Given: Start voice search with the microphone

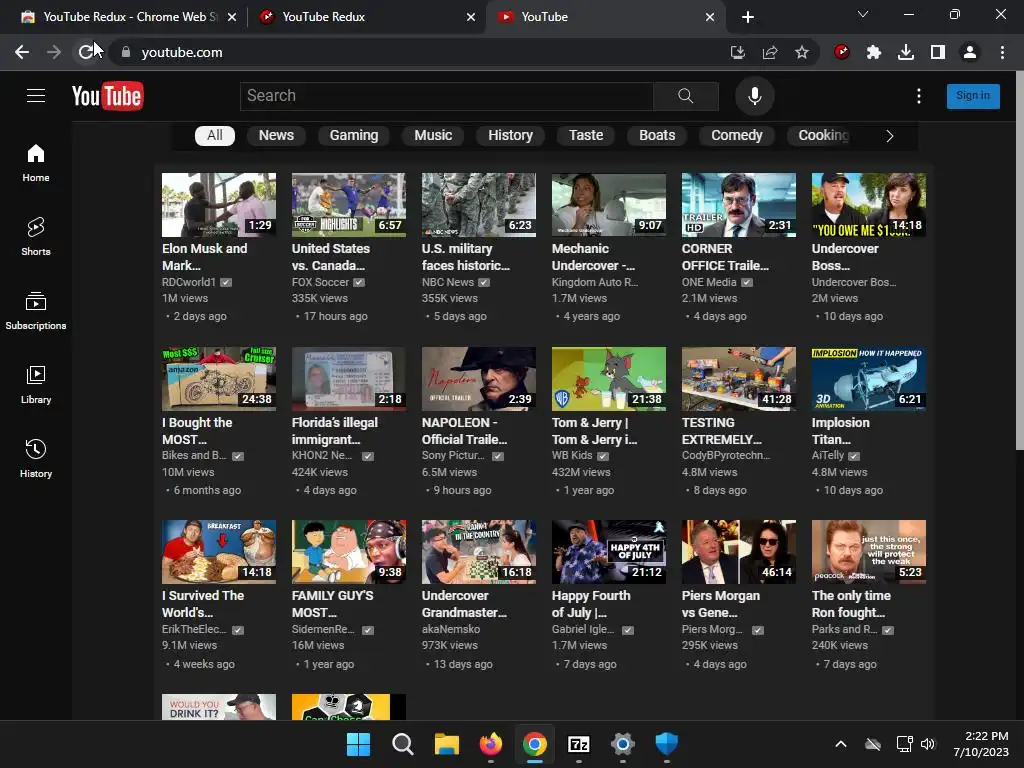Looking at the screenshot, I should point(754,96).
